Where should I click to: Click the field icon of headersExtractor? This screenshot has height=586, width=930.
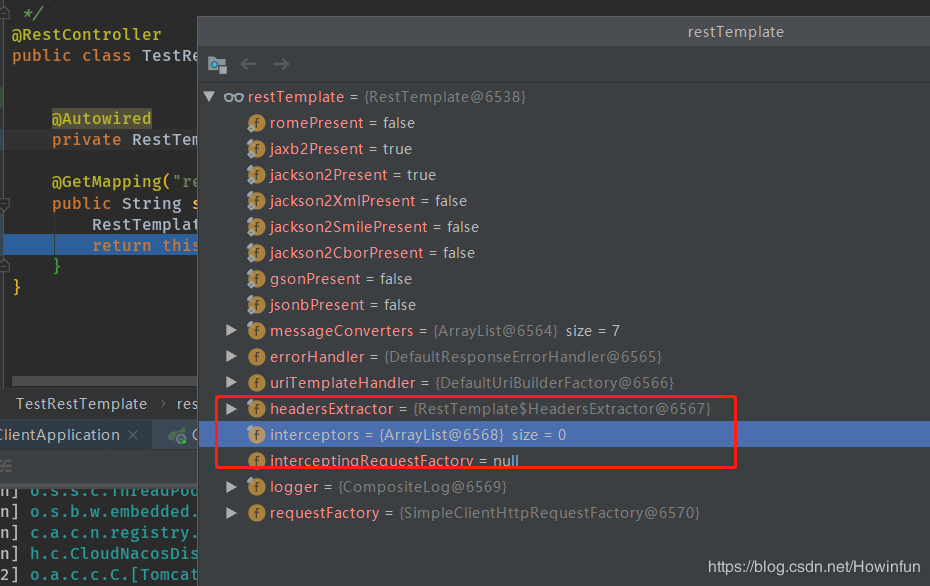(x=256, y=409)
